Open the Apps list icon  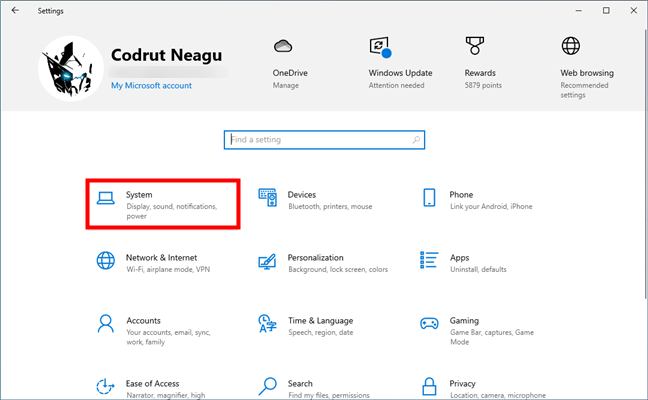(429, 260)
